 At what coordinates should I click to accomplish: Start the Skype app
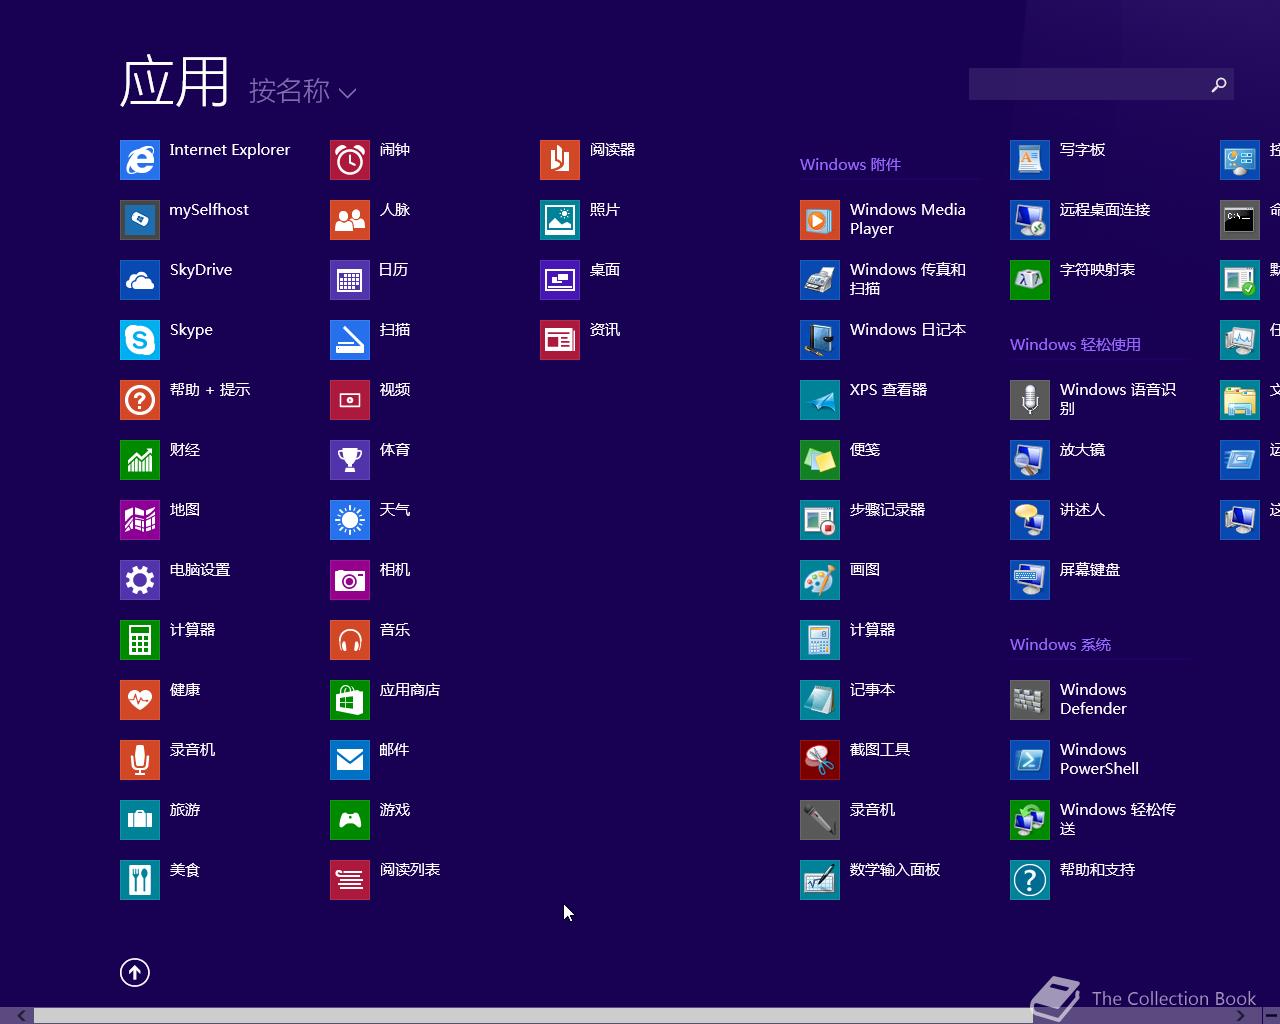point(140,340)
